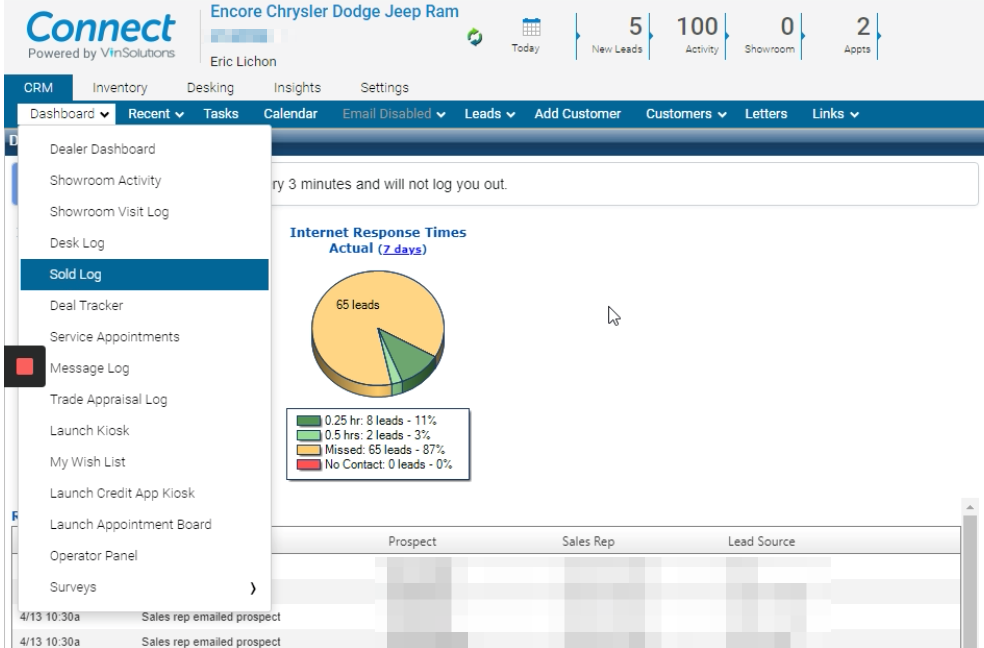
Task: Open My Wish List entry
Action: (x=144, y=462)
